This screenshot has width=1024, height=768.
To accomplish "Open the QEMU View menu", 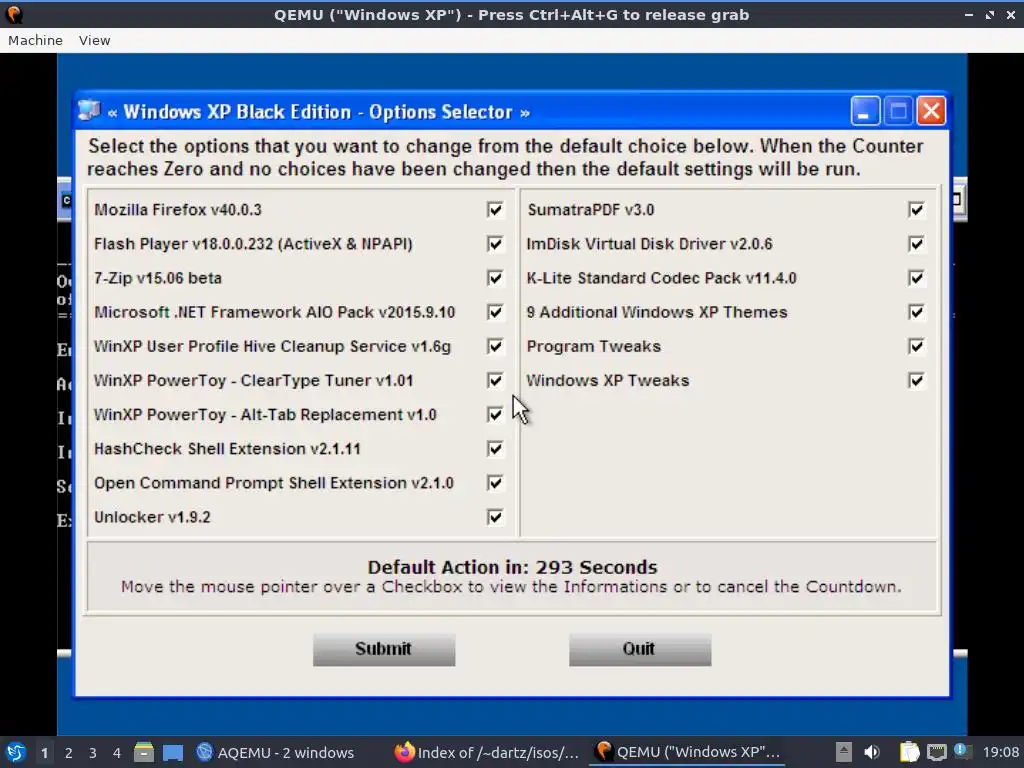I will coord(95,40).
